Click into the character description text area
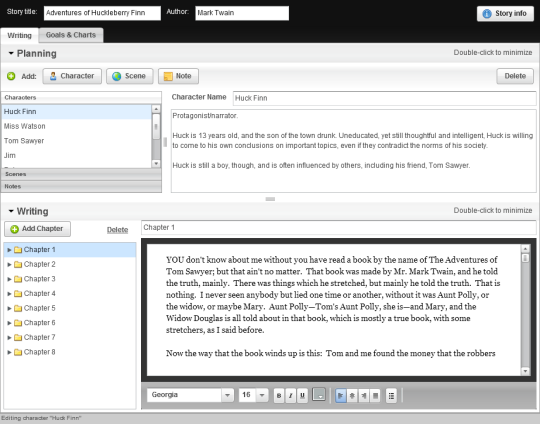Viewport: 540px width, 424px height. [354, 151]
